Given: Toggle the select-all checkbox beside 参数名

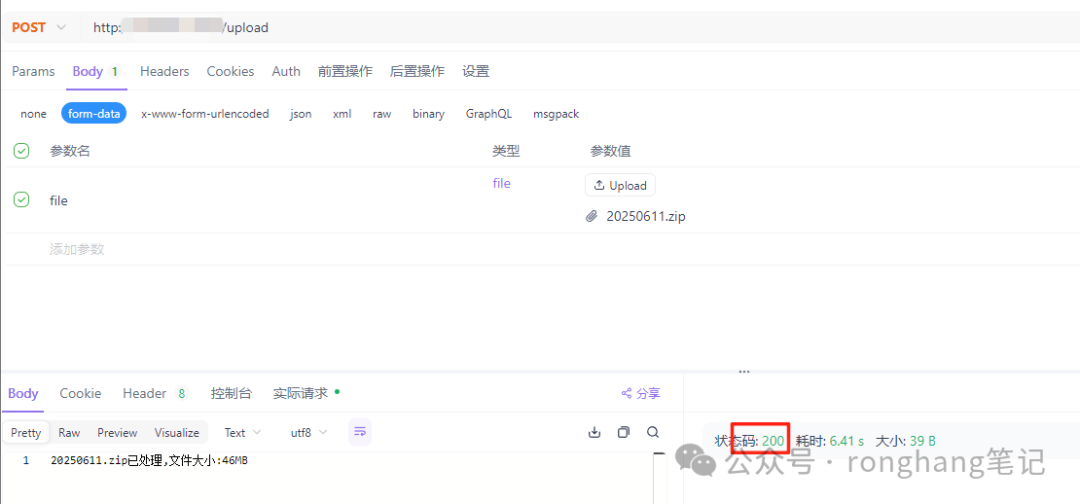Looking at the screenshot, I should coord(21,151).
